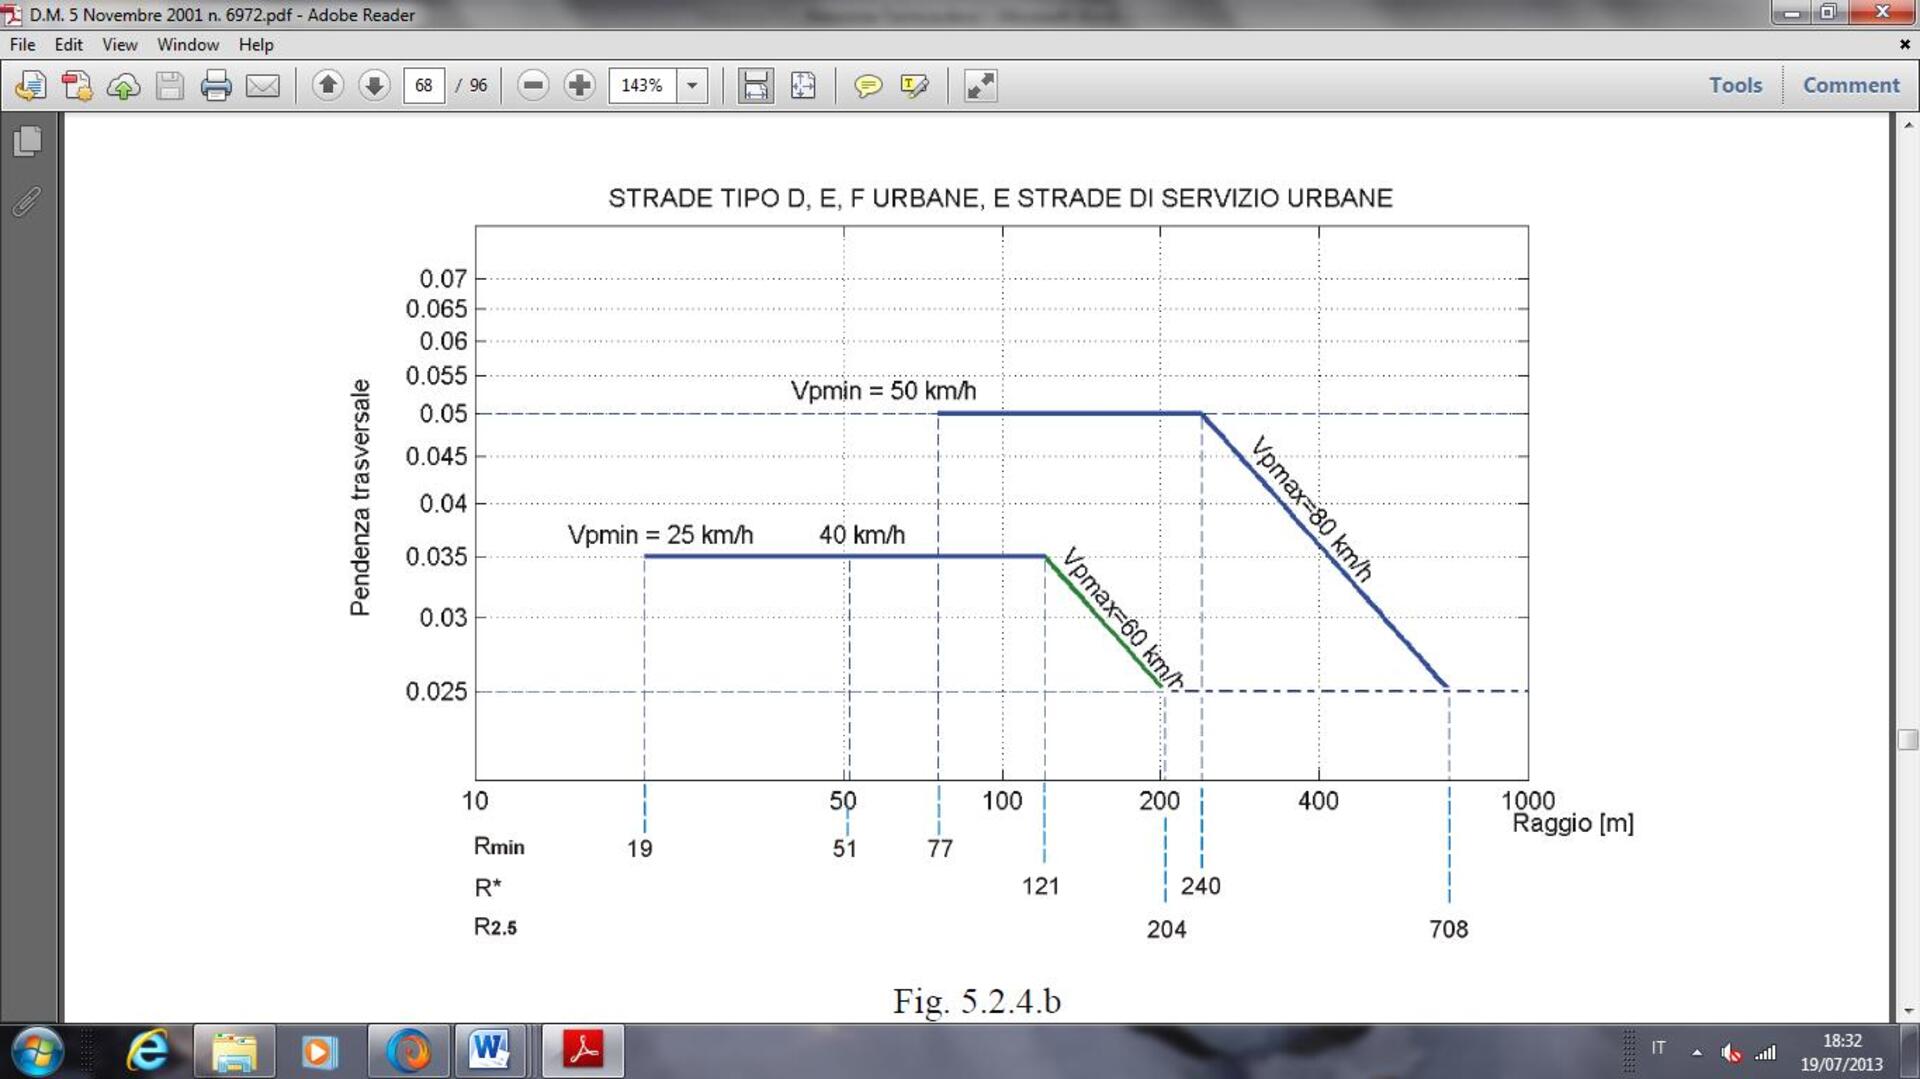Go to previous page arrow
Viewport: 1920px width, 1079px height.
click(327, 86)
